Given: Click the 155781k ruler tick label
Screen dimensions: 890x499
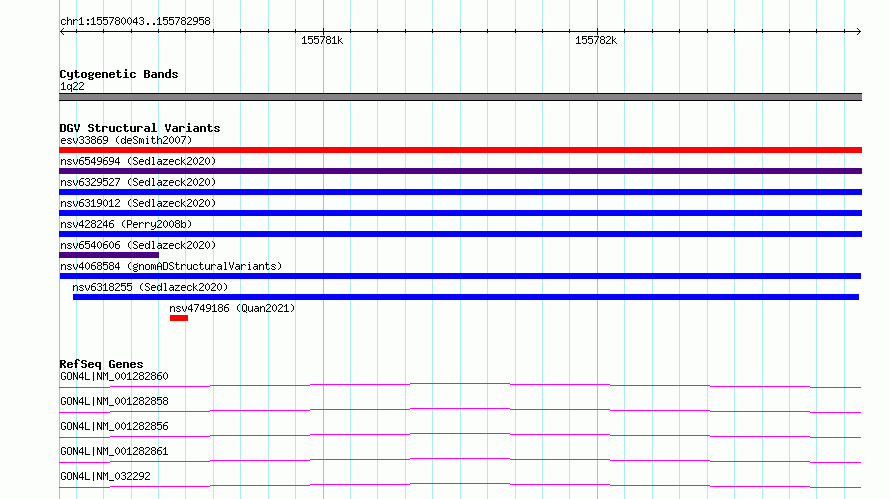Looking at the screenshot, I should (x=322, y=40).
